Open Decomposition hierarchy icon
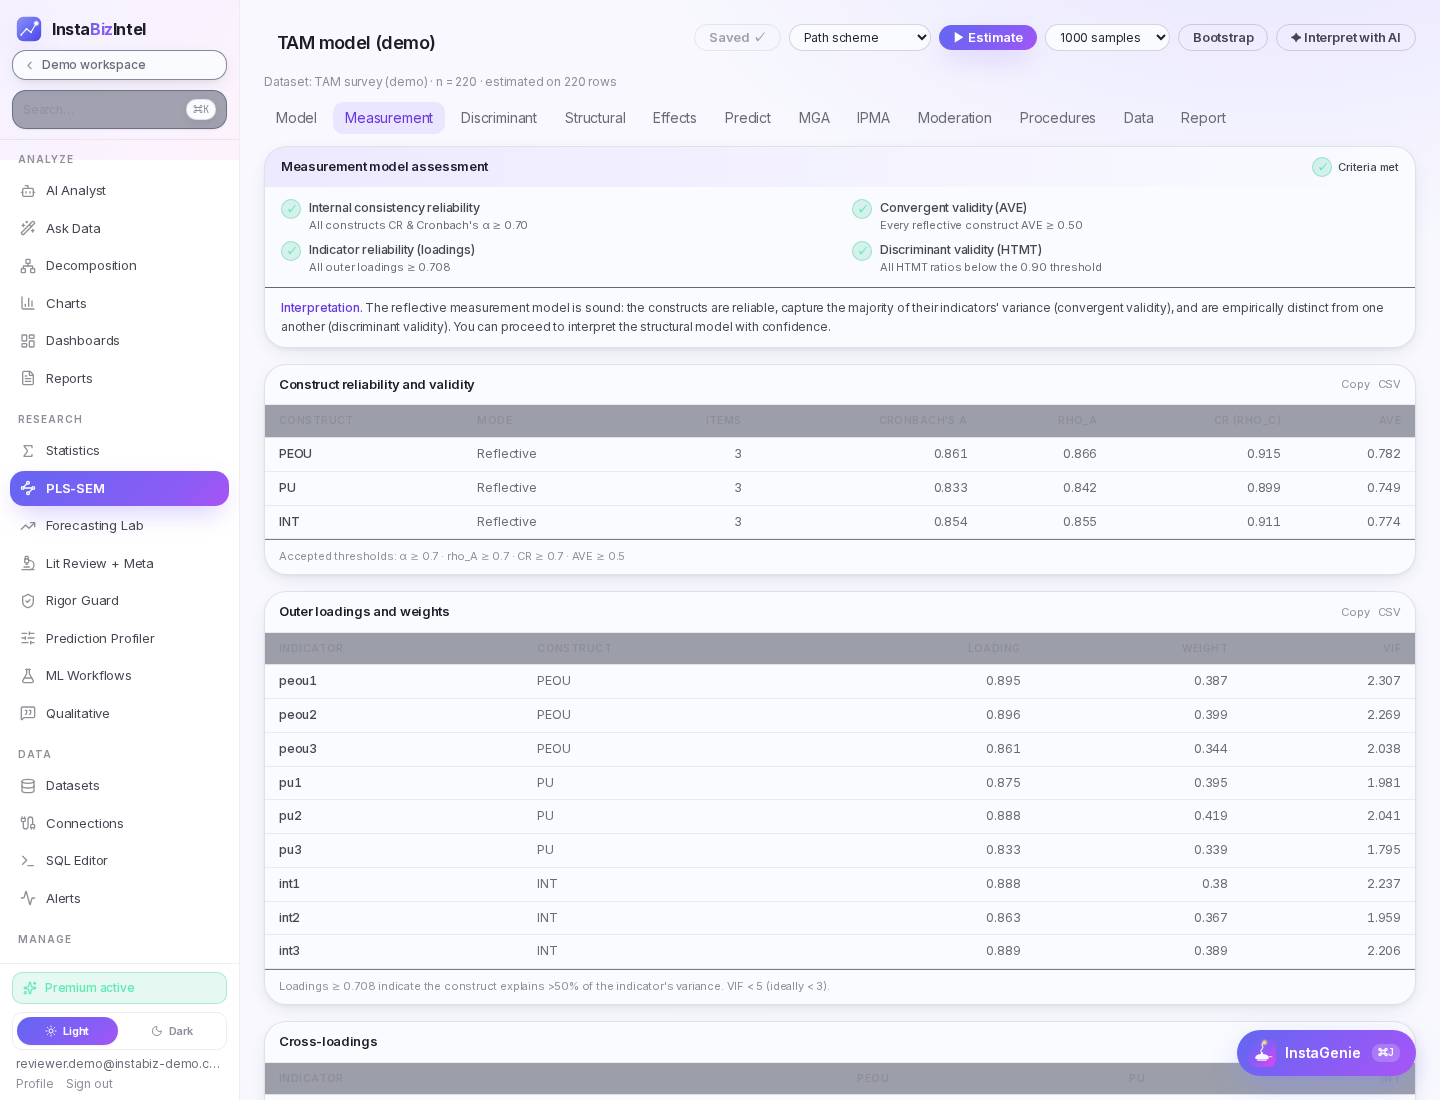1440x1100 pixels. 28,266
